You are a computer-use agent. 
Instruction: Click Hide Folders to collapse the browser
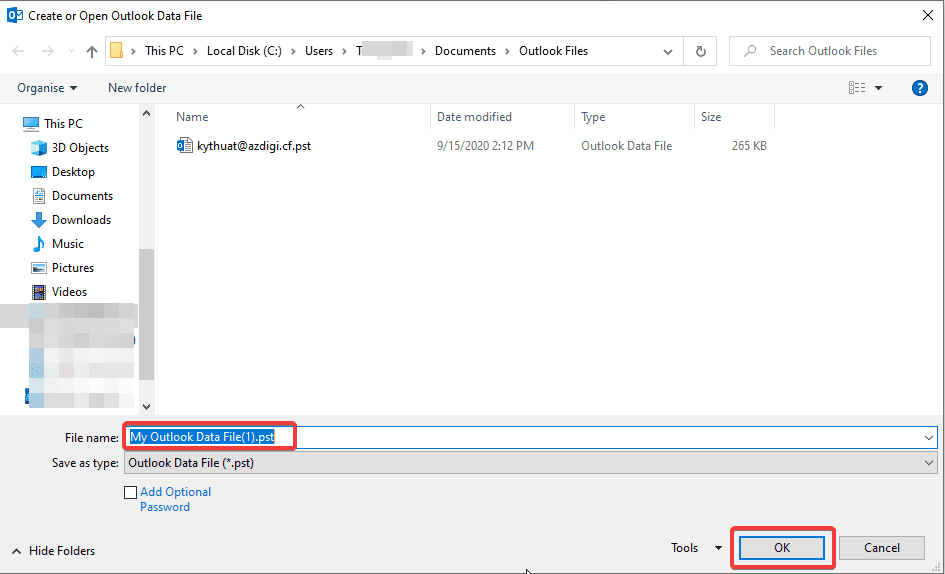55,550
